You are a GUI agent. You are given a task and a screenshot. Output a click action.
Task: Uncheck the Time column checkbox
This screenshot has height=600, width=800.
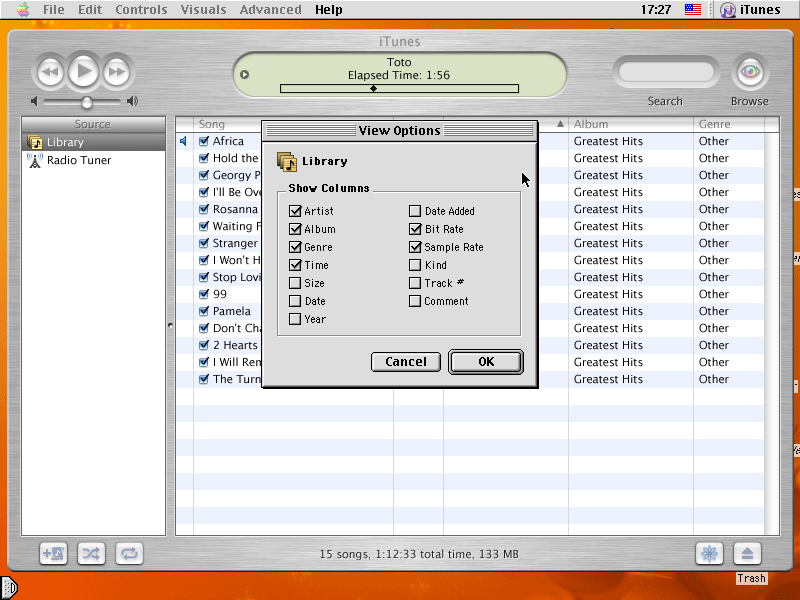coord(295,265)
